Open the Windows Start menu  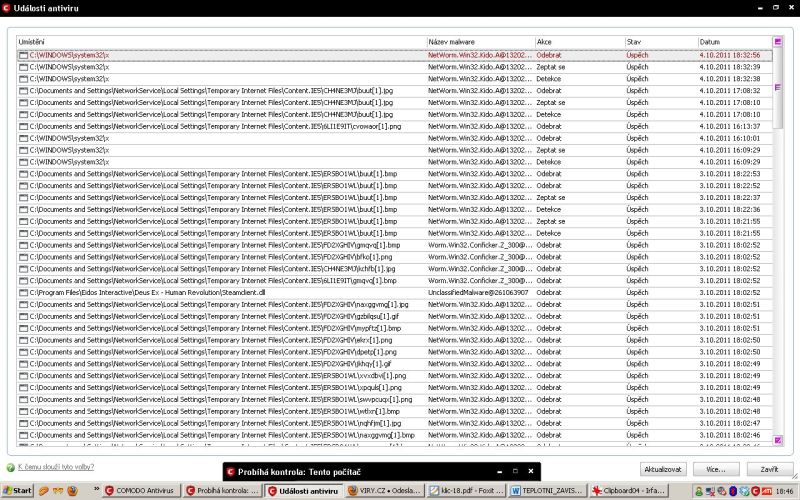(x=17, y=491)
